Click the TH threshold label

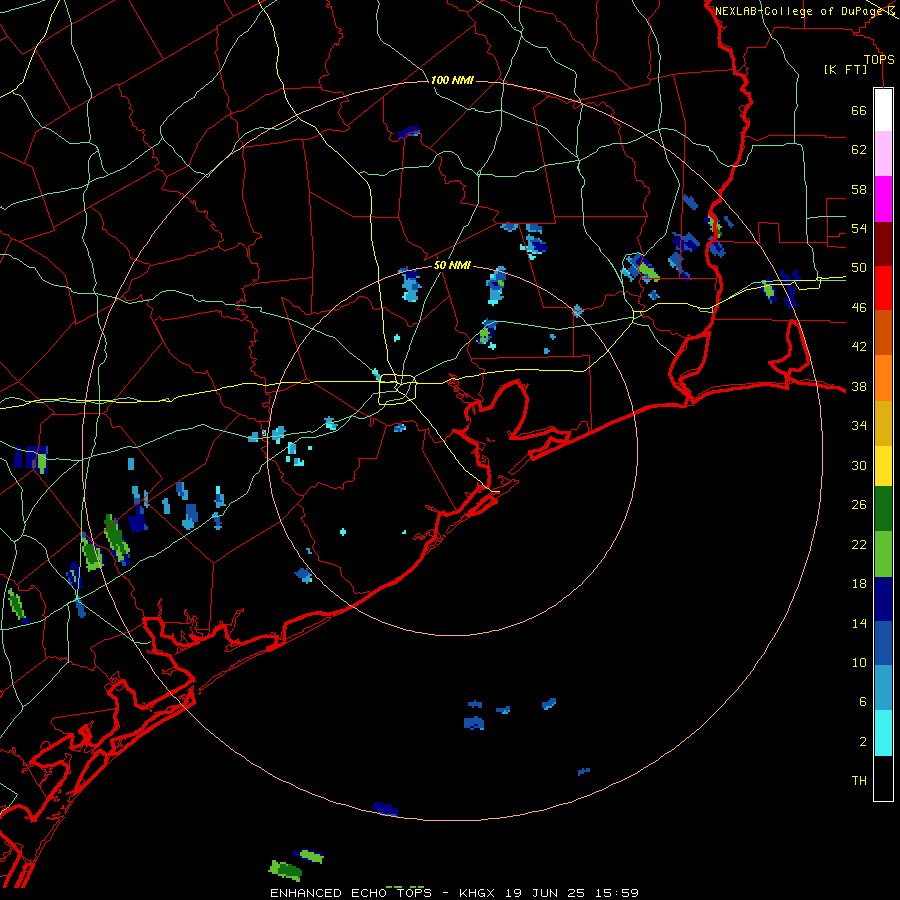tap(859, 781)
